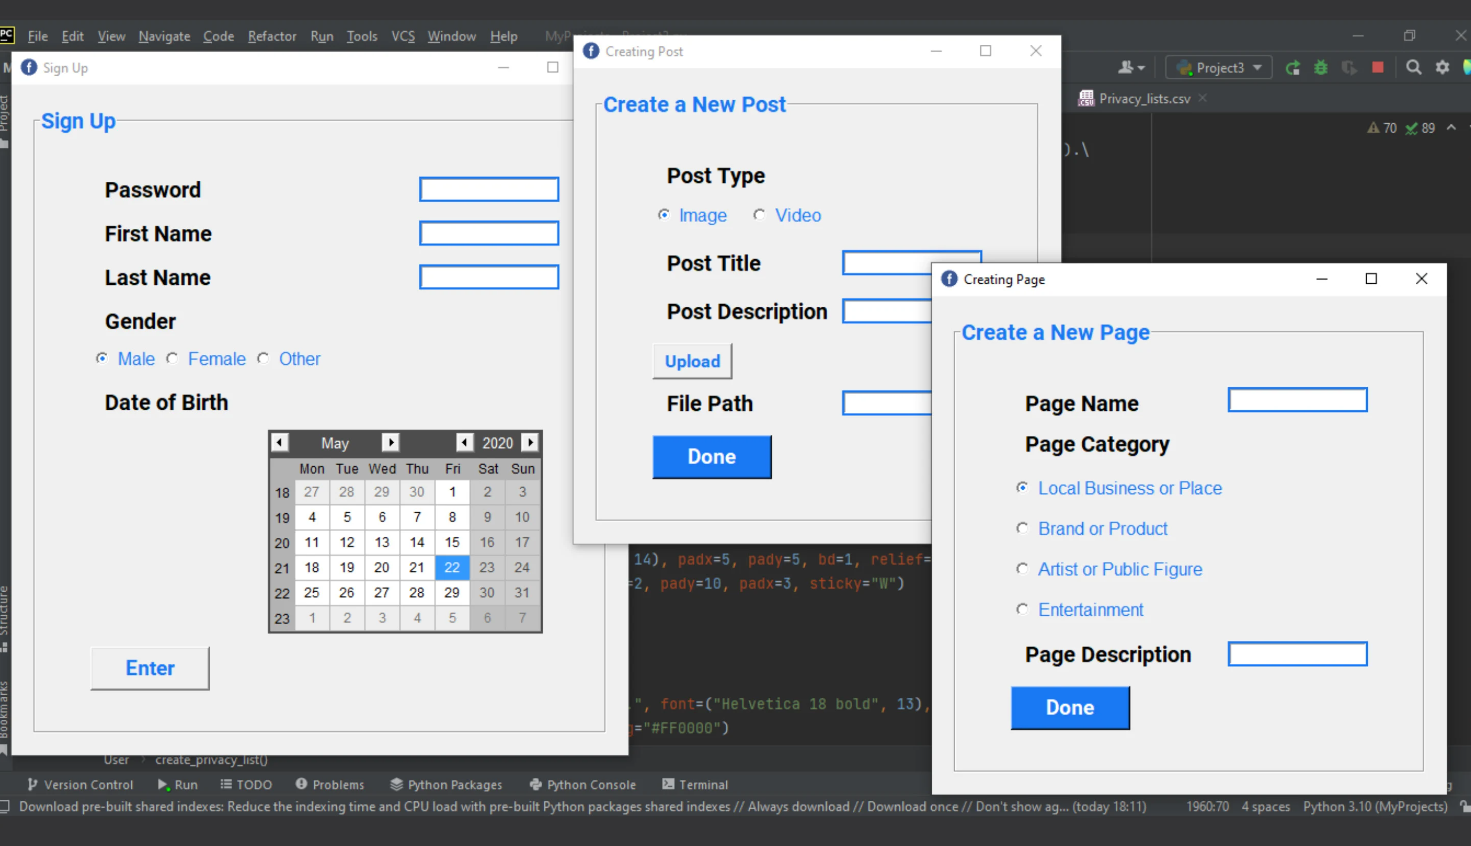This screenshot has width=1471, height=846.
Task: Open the Code With Me user icon
Action: click(1131, 67)
